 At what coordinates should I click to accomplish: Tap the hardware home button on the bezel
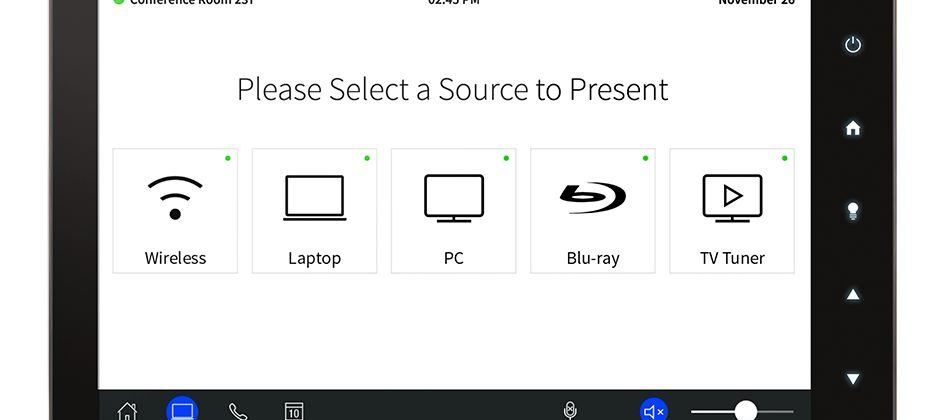pyautogui.click(x=853, y=128)
